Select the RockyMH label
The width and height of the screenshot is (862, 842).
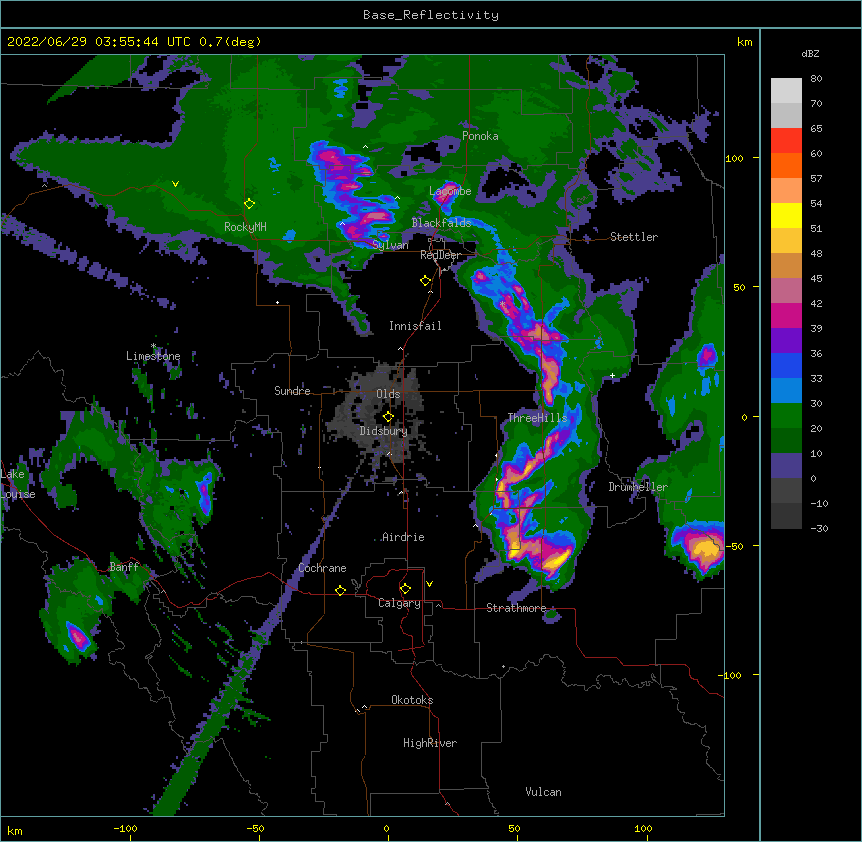click(245, 227)
